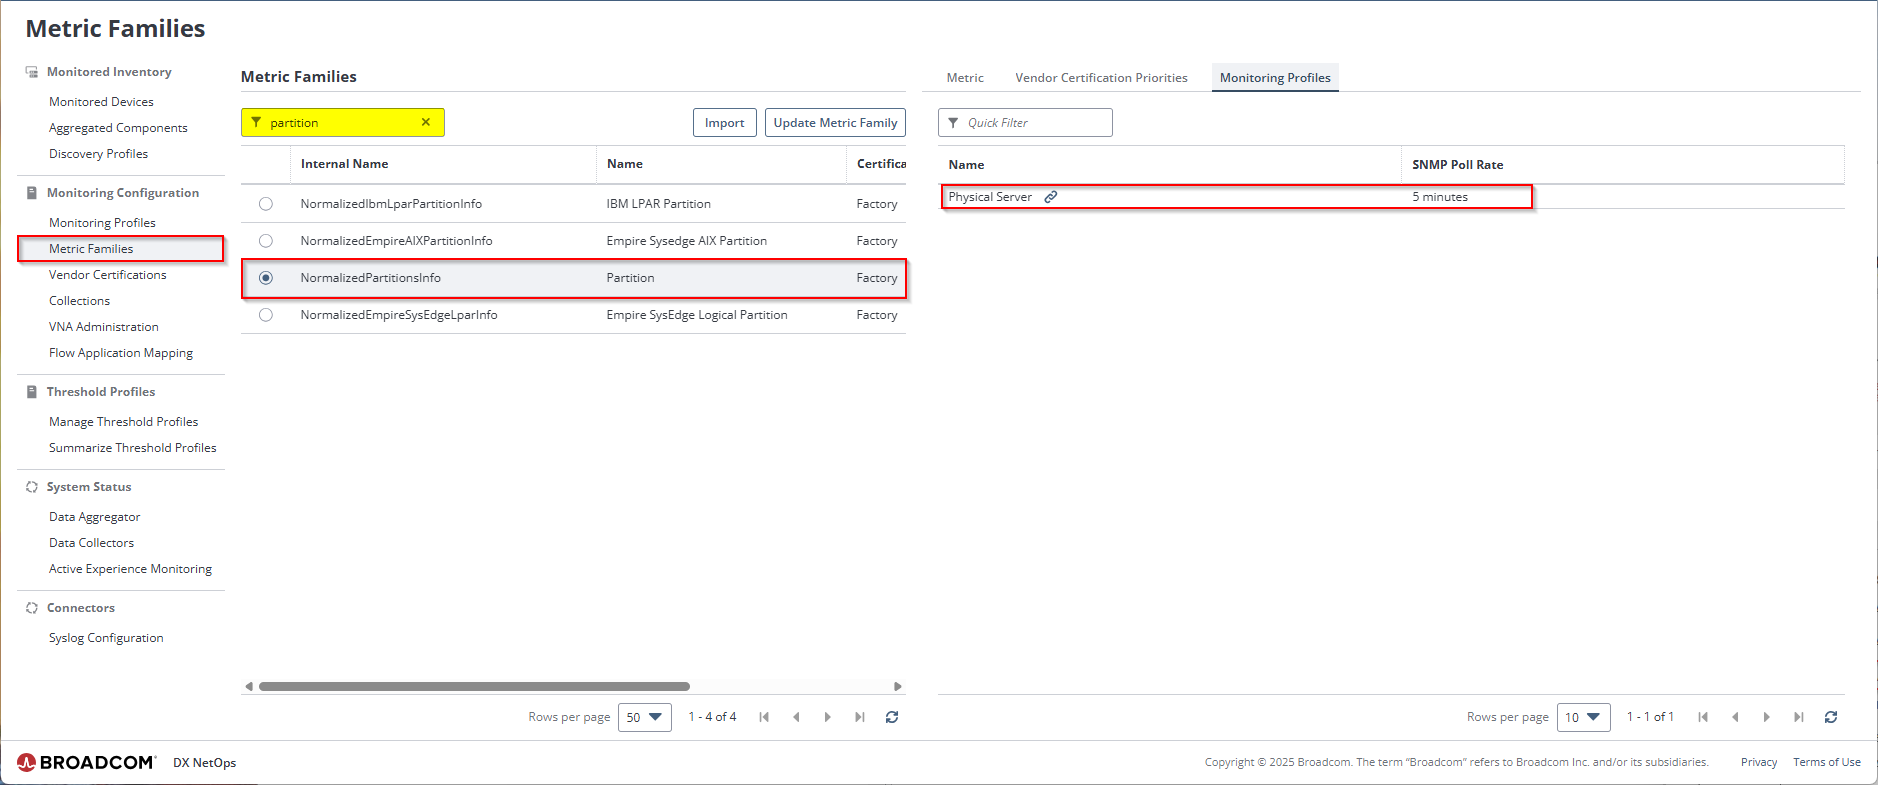Open Metric Families rows per page dropdown
The height and width of the screenshot is (785, 1878).
(x=645, y=717)
